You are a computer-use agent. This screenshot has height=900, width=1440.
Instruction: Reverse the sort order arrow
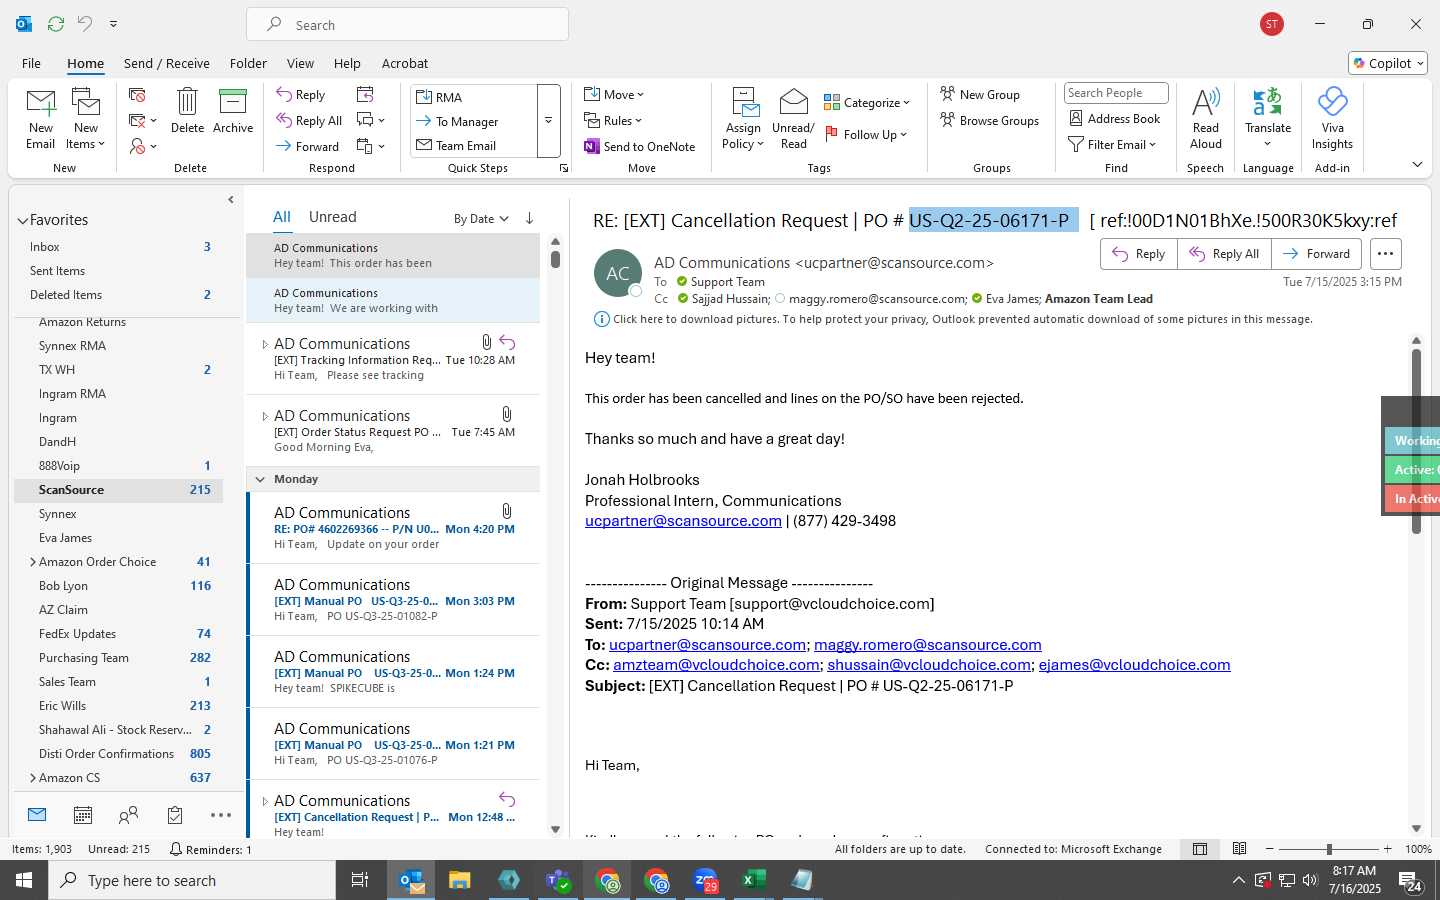coord(529,218)
